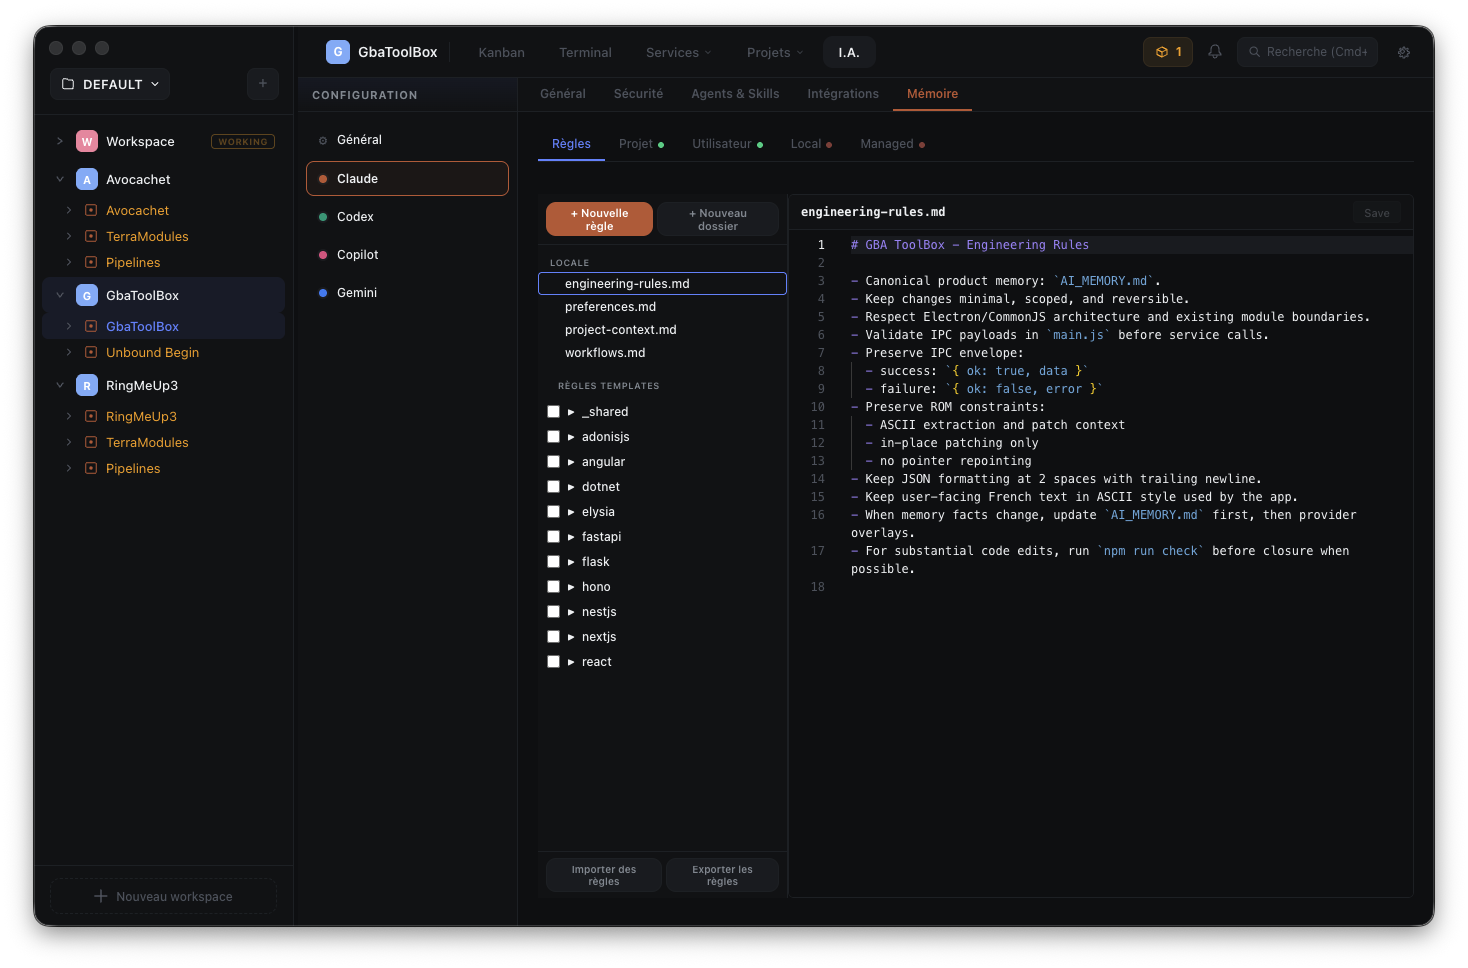
Task: Click the notification bell icon
Action: tap(1215, 52)
